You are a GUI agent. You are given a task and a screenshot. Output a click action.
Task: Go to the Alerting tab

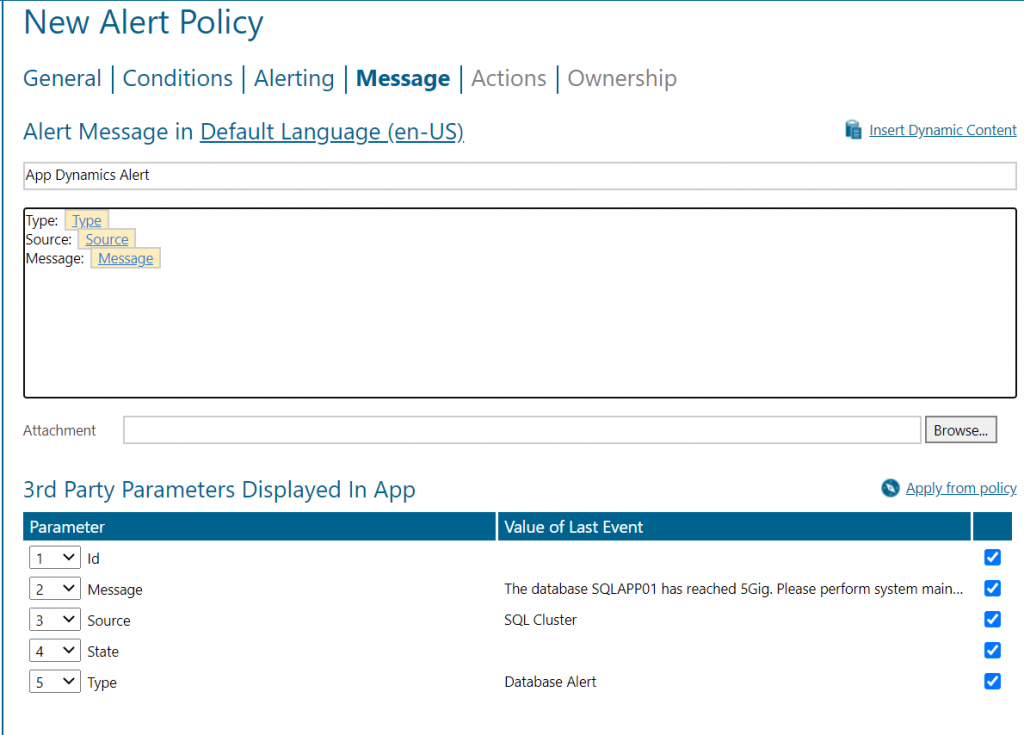(x=294, y=78)
